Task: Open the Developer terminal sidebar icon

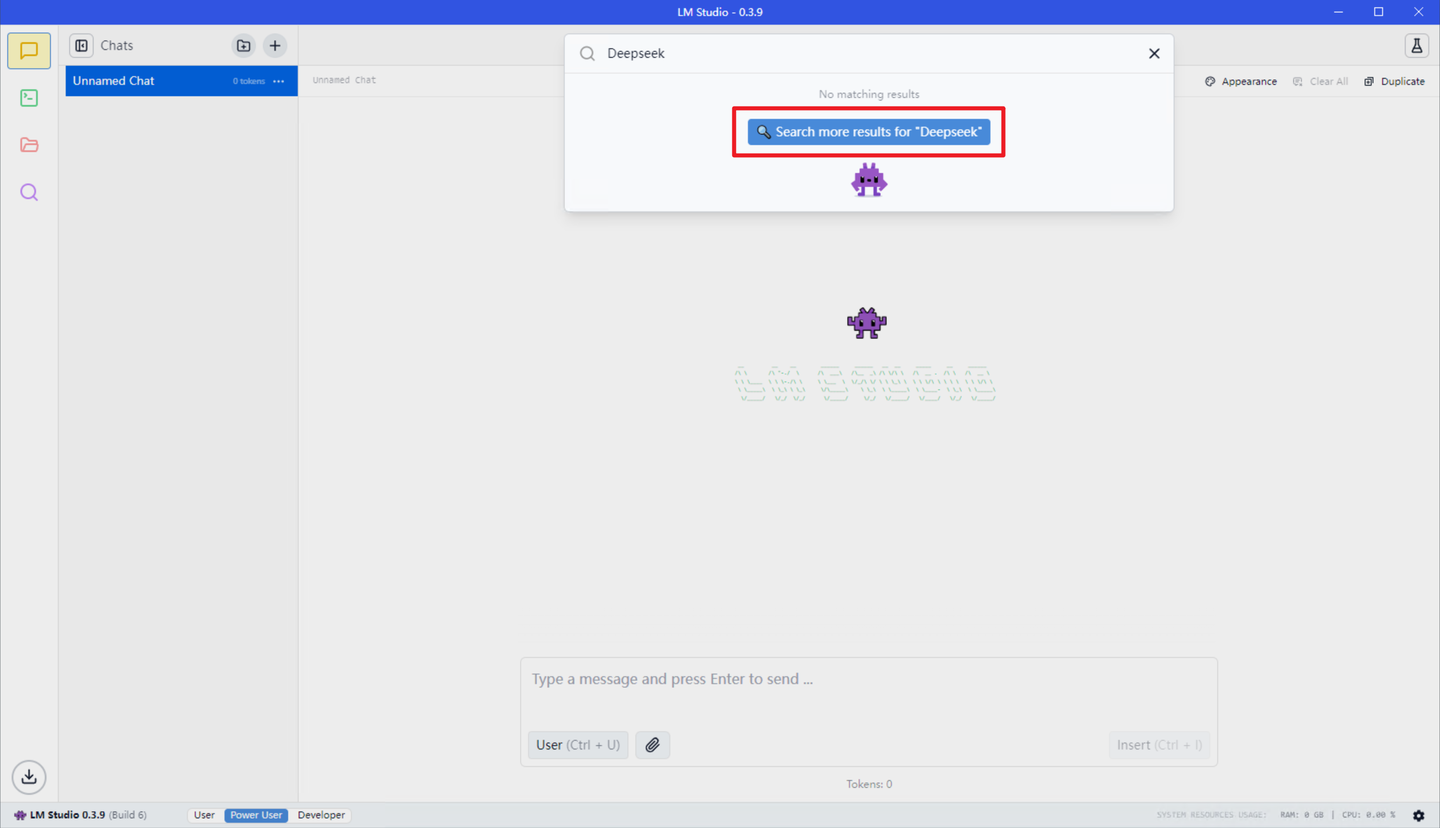Action: coord(29,98)
